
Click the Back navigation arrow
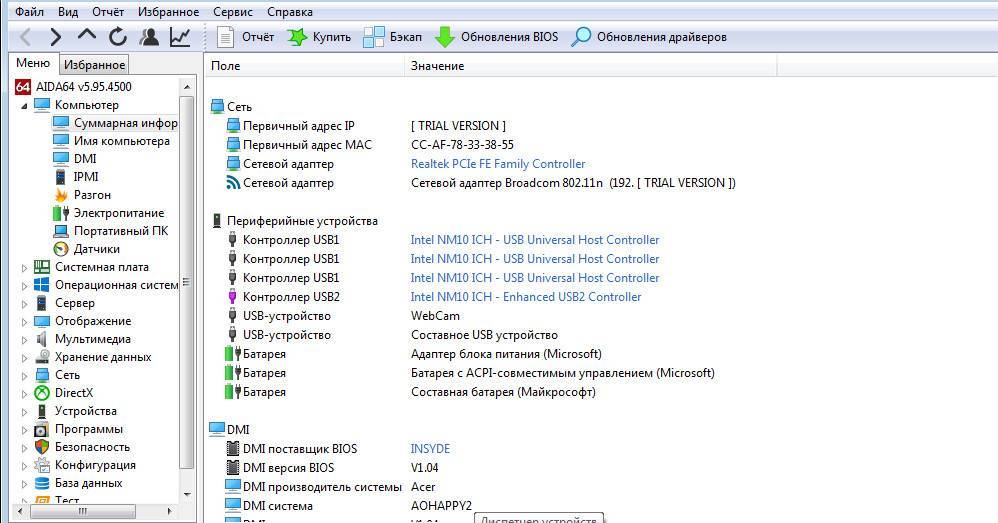(26, 37)
